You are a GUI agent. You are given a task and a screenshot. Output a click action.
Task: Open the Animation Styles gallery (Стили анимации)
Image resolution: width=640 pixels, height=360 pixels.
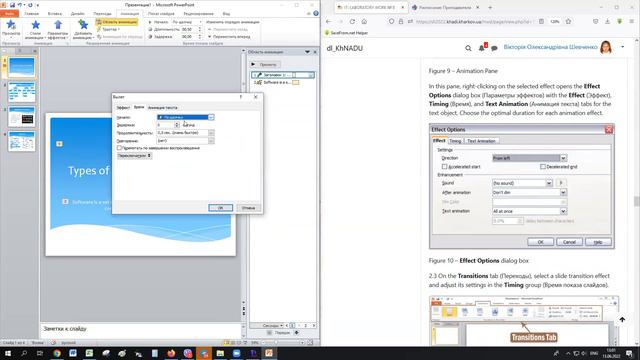[x=36, y=30]
